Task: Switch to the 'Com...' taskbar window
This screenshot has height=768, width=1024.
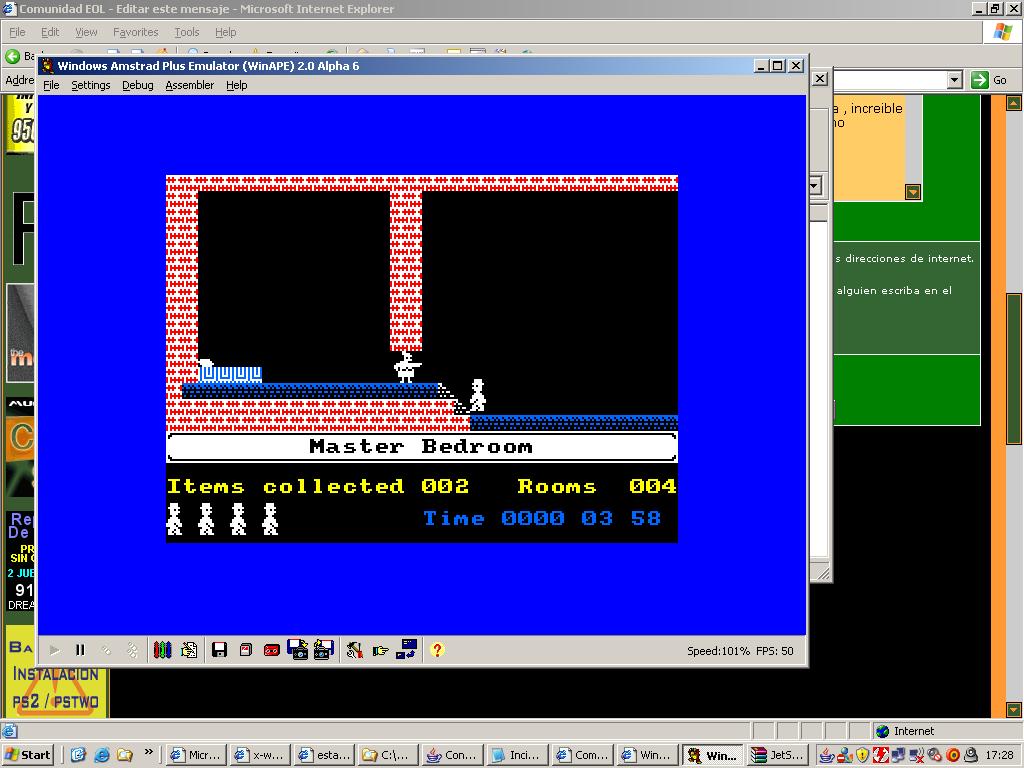Action: tap(581, 755)
